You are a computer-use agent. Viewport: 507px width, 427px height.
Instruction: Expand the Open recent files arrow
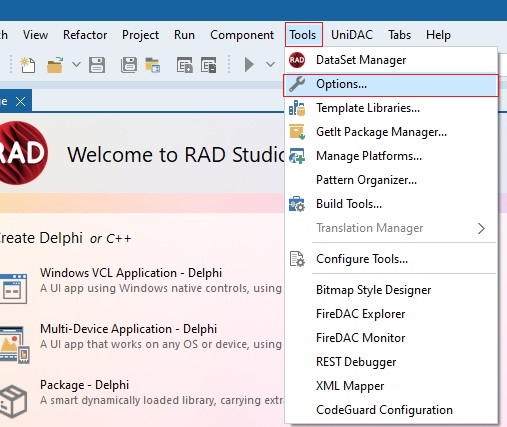click(76, 64)
